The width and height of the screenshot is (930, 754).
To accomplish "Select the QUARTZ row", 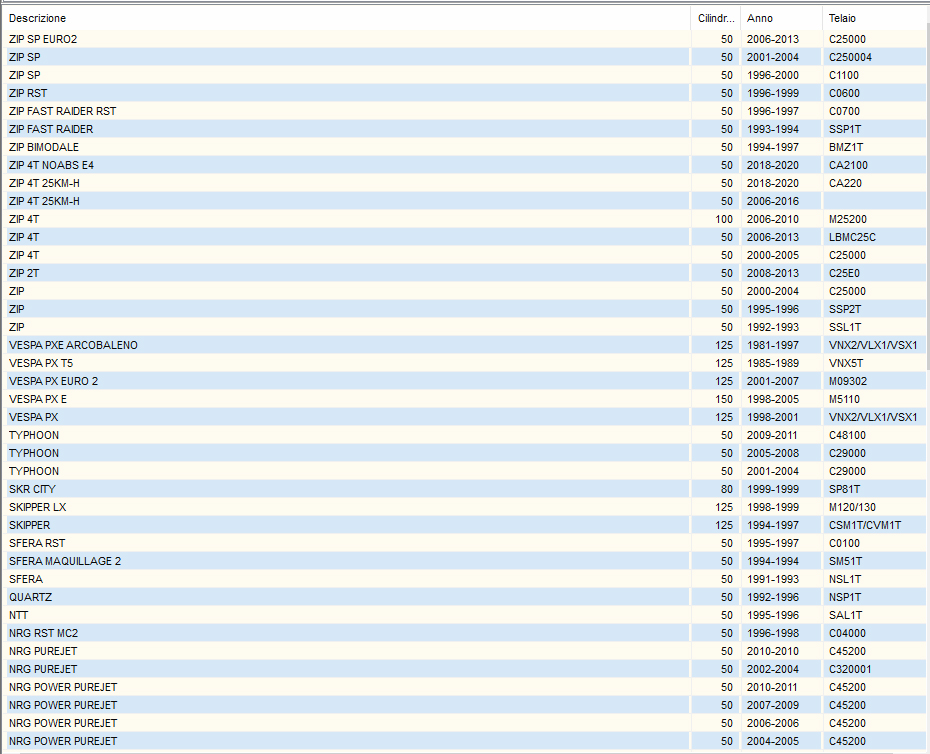I will click(464, 597).
